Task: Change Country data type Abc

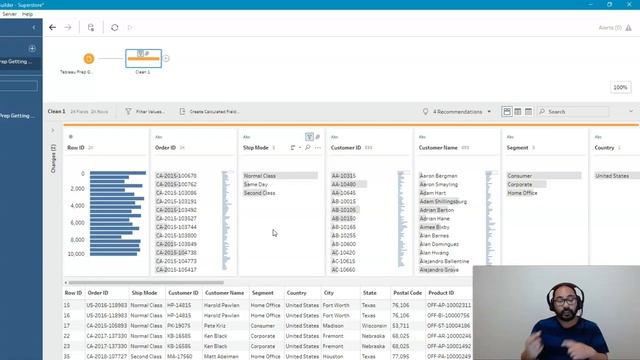Action: (598, 137)
